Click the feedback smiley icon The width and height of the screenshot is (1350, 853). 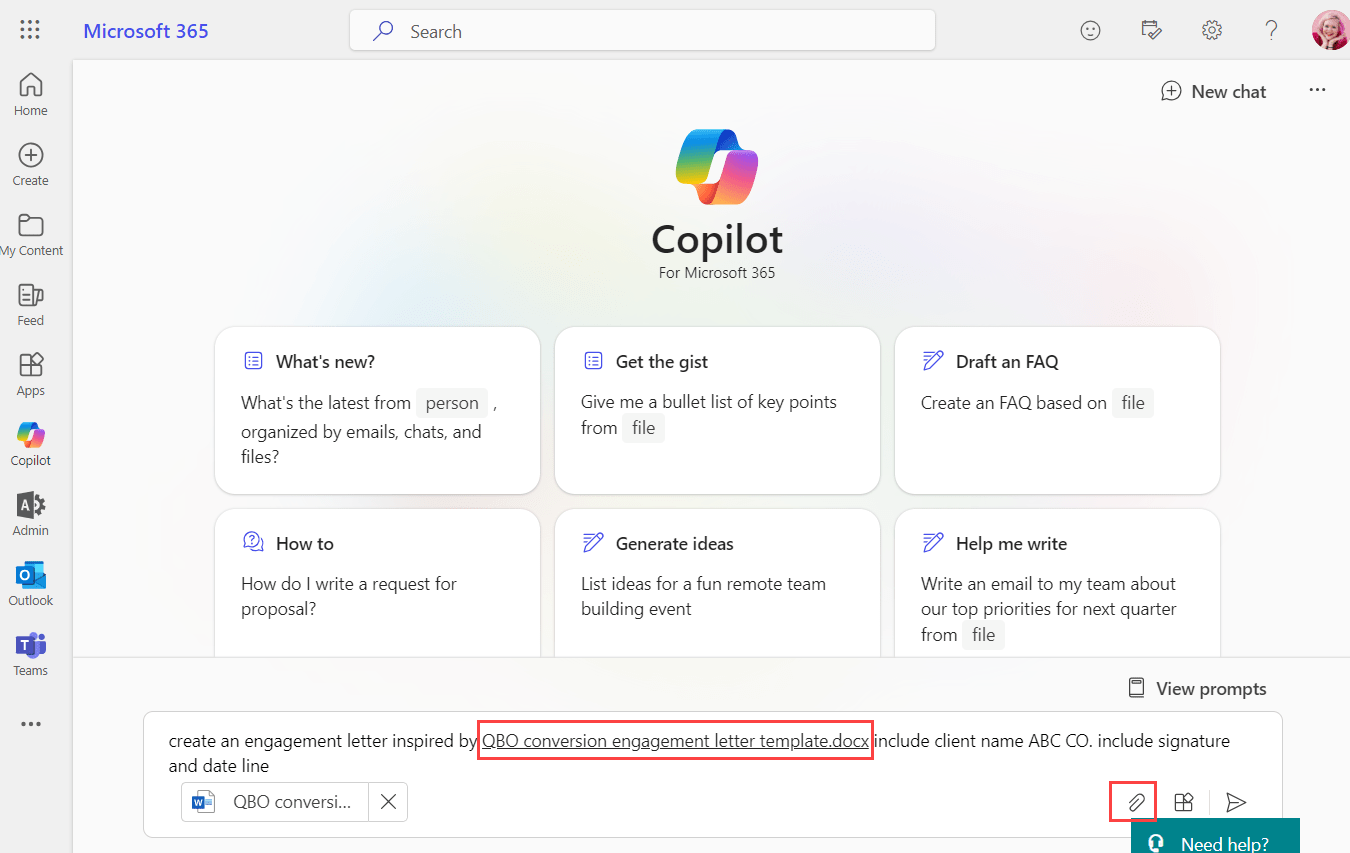(1090, 30)
